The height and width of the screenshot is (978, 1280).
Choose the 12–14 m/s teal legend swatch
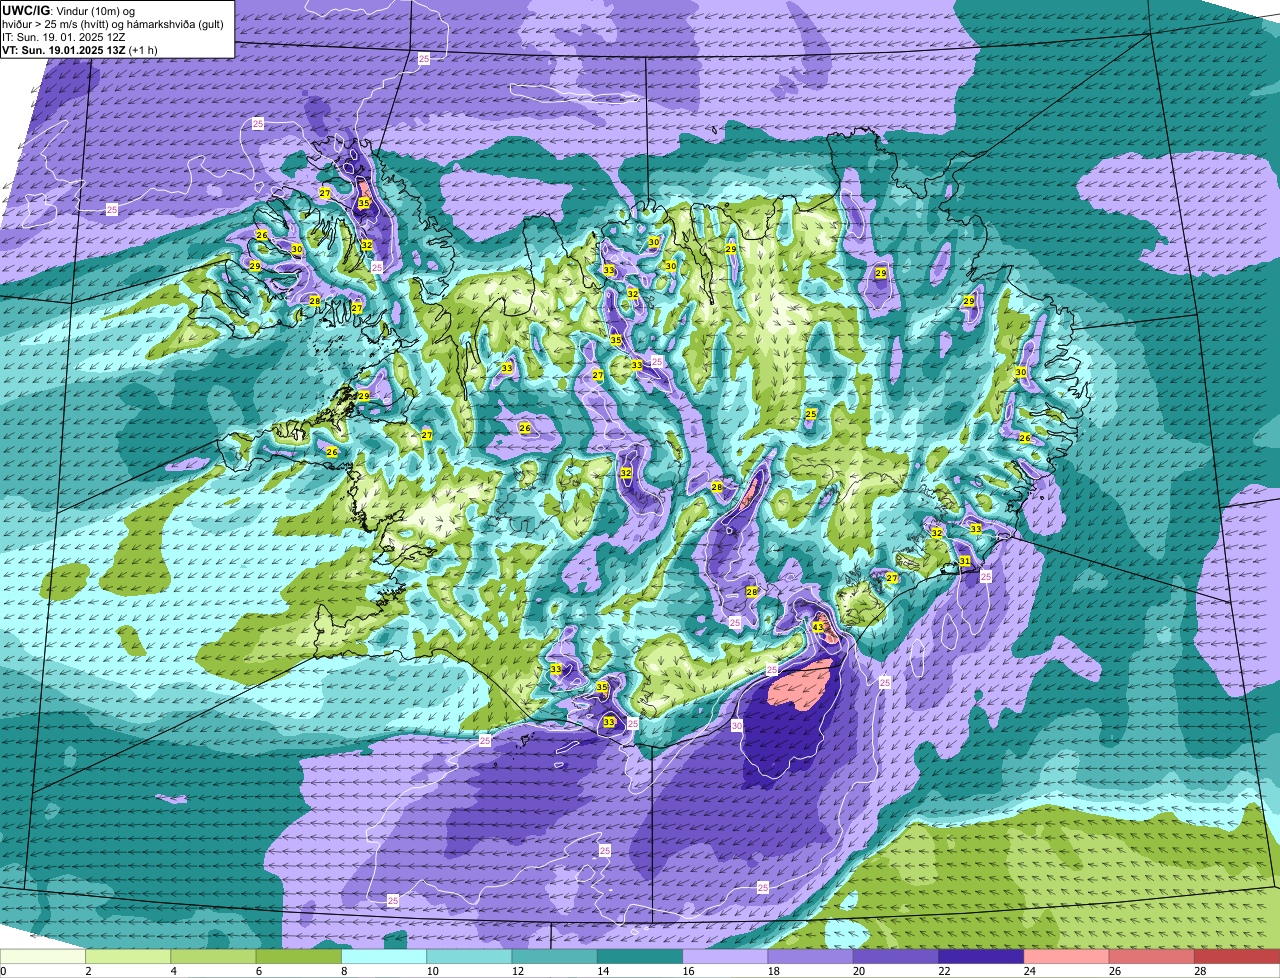point(555,956)
